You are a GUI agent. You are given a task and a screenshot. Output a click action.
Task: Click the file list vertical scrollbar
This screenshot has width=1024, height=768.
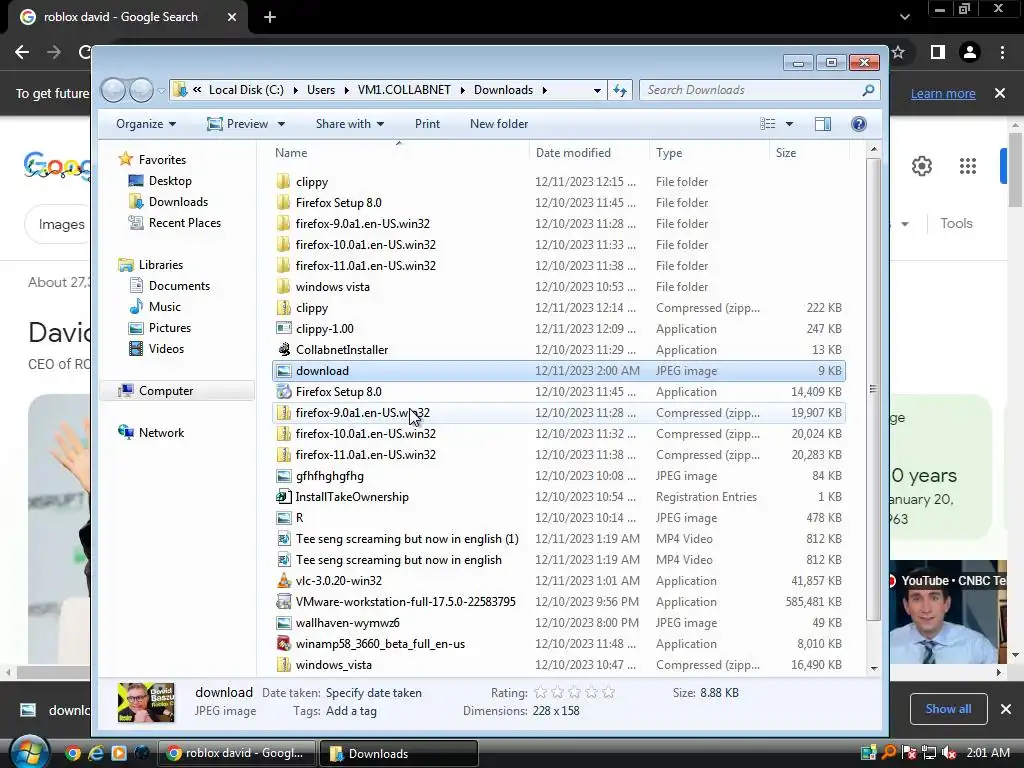pos(873,389)
